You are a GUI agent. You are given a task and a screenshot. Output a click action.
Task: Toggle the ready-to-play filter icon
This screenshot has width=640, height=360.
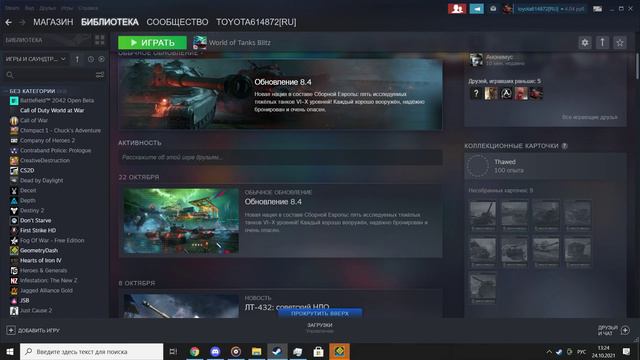[x=101, y=59]
